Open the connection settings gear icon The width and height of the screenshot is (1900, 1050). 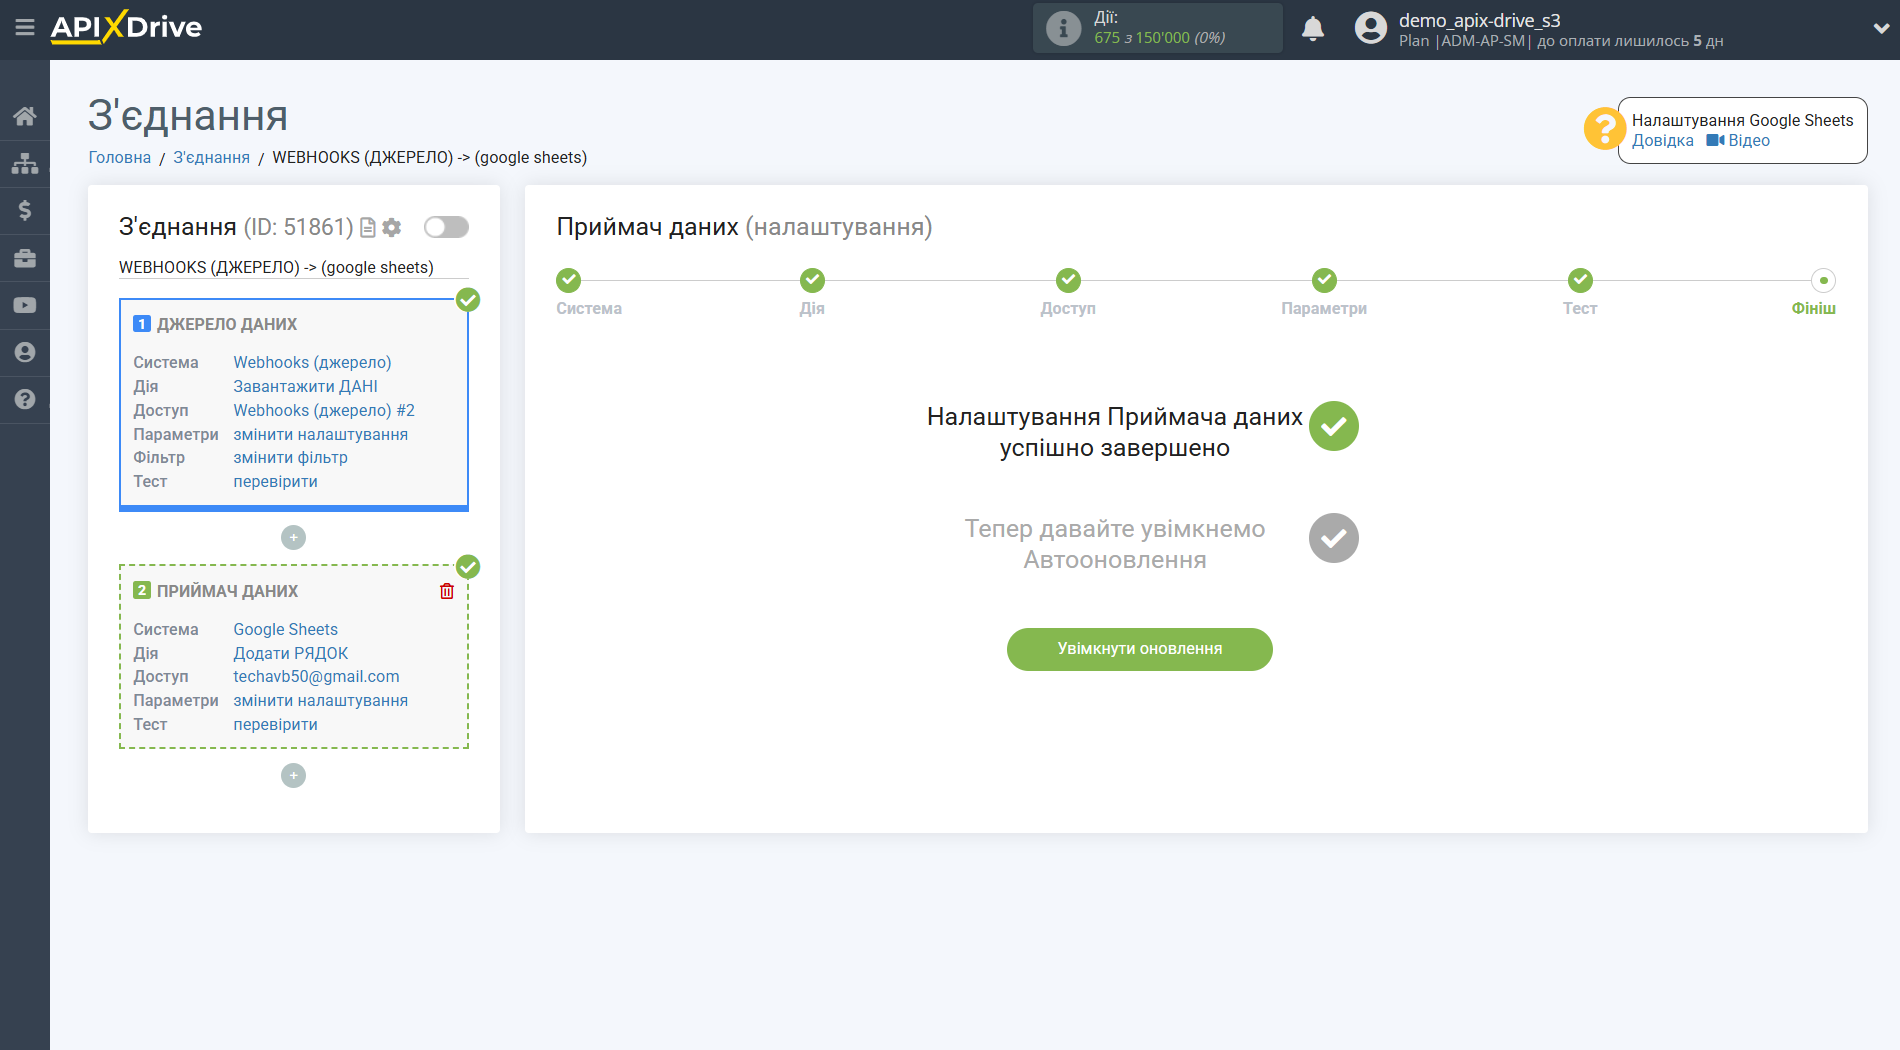[x=392, y=228]
